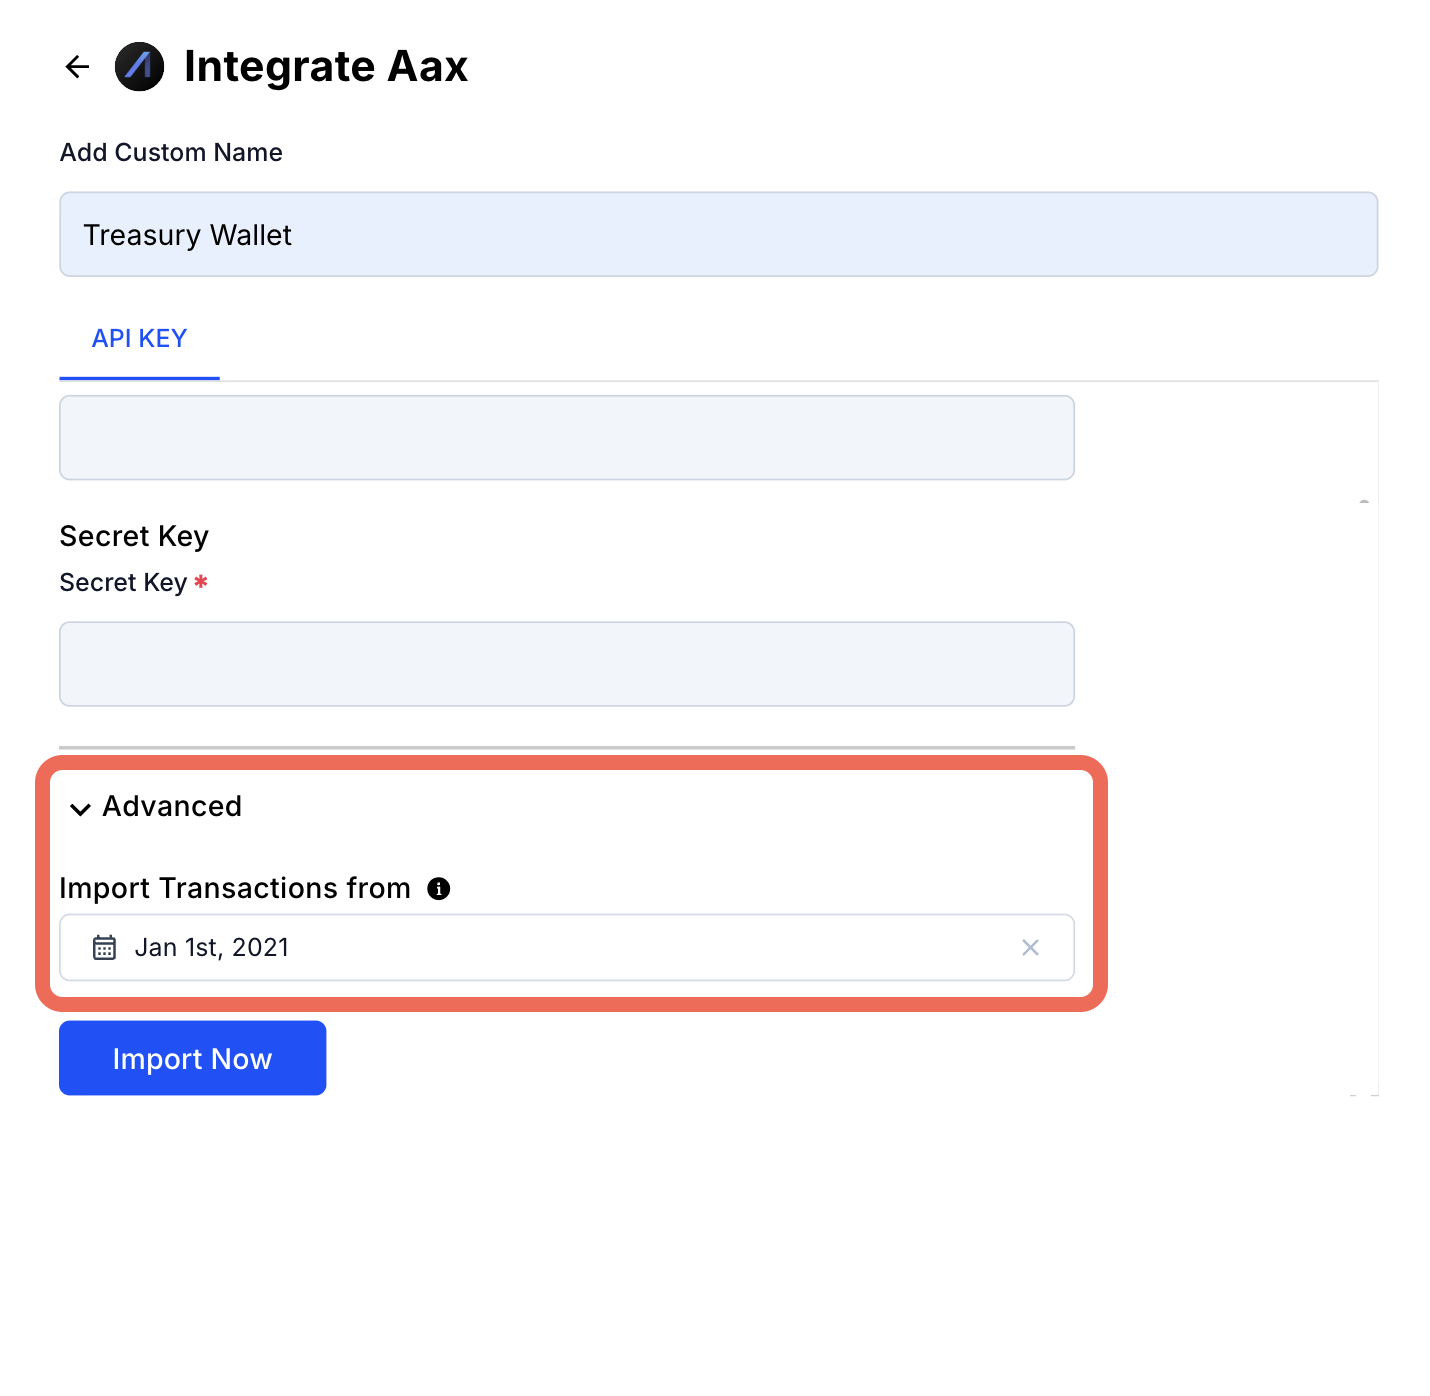Click the Secret Key input box

[x=567, y=664]
